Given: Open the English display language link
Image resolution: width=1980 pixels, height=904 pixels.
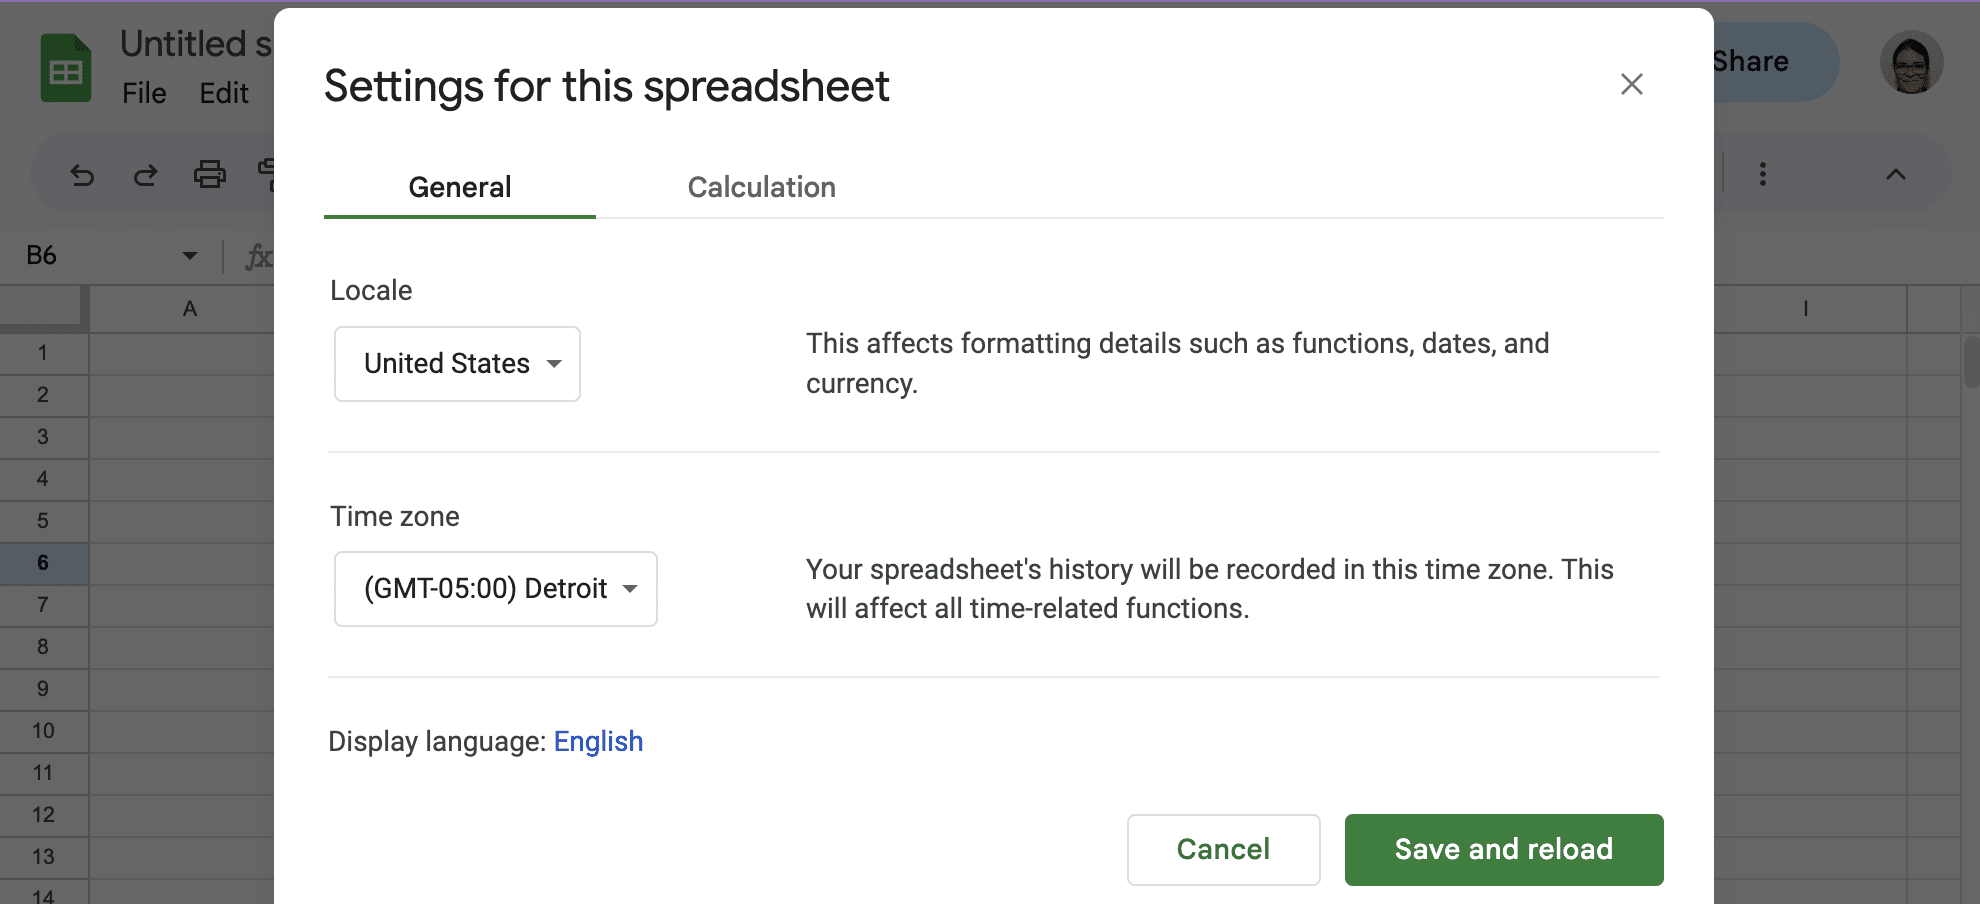Looking at the screenshot, I should (598, 741).
